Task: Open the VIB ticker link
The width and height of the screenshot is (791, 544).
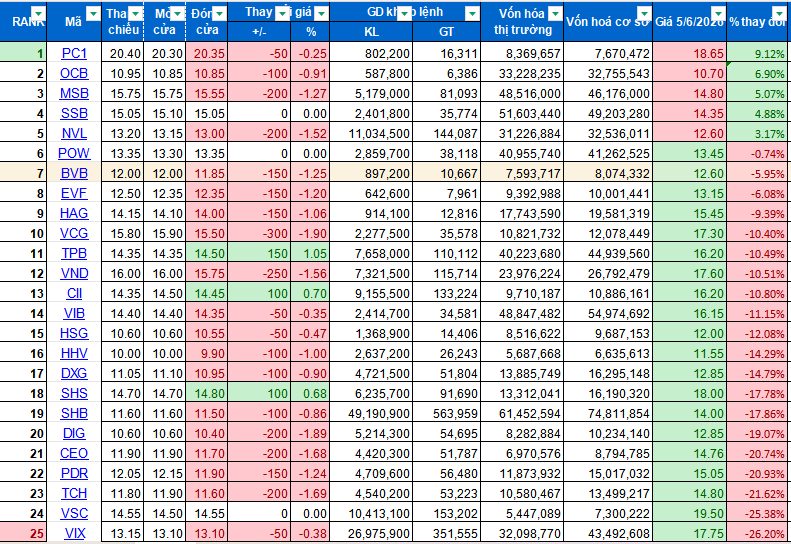Action: [74, 313]
